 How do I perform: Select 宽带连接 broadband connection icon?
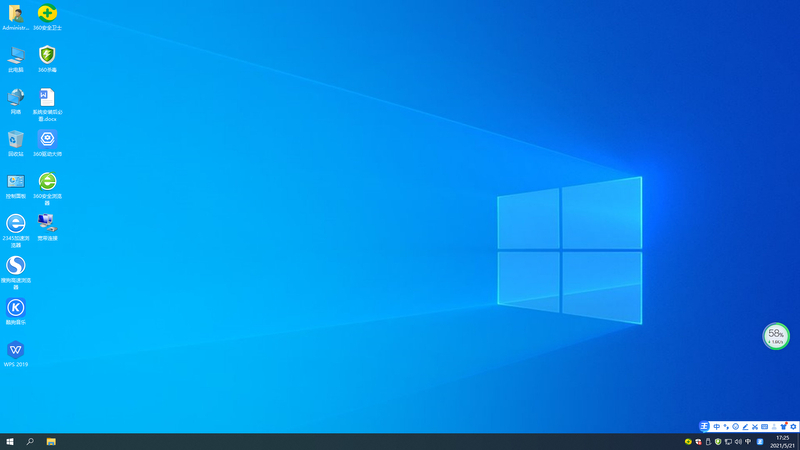pyautogui.click(x=47, y=228)
